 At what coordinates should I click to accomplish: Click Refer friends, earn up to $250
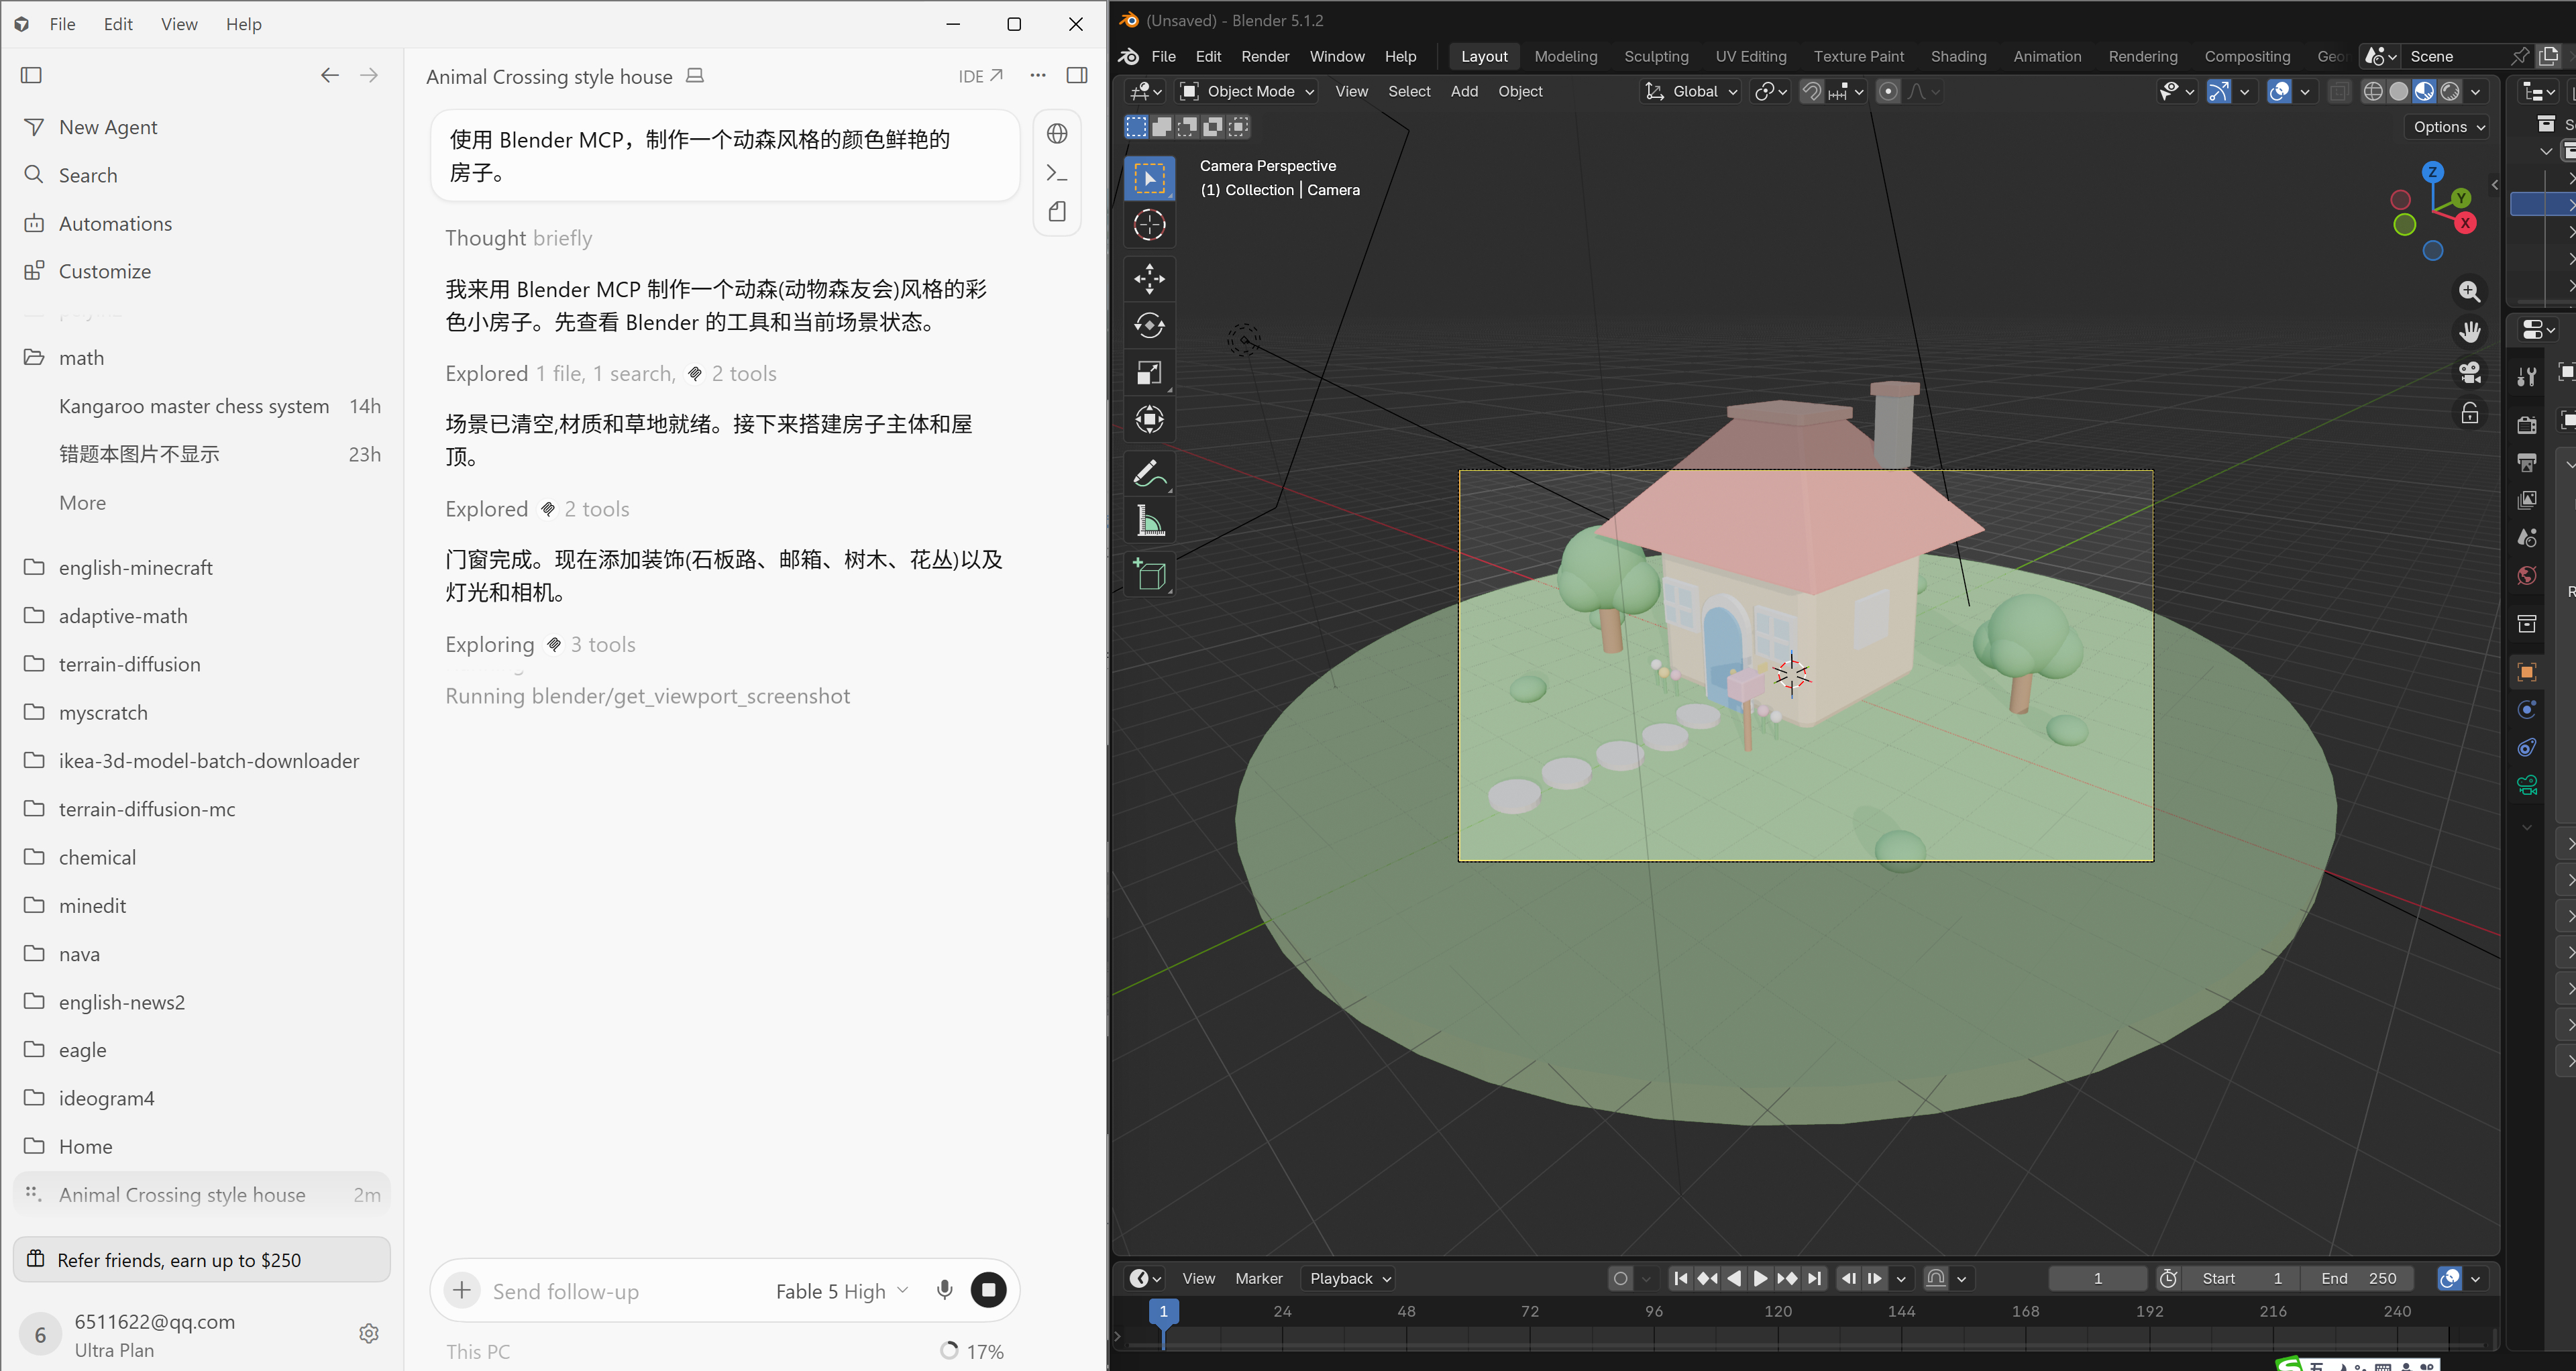pos(201,1259)
